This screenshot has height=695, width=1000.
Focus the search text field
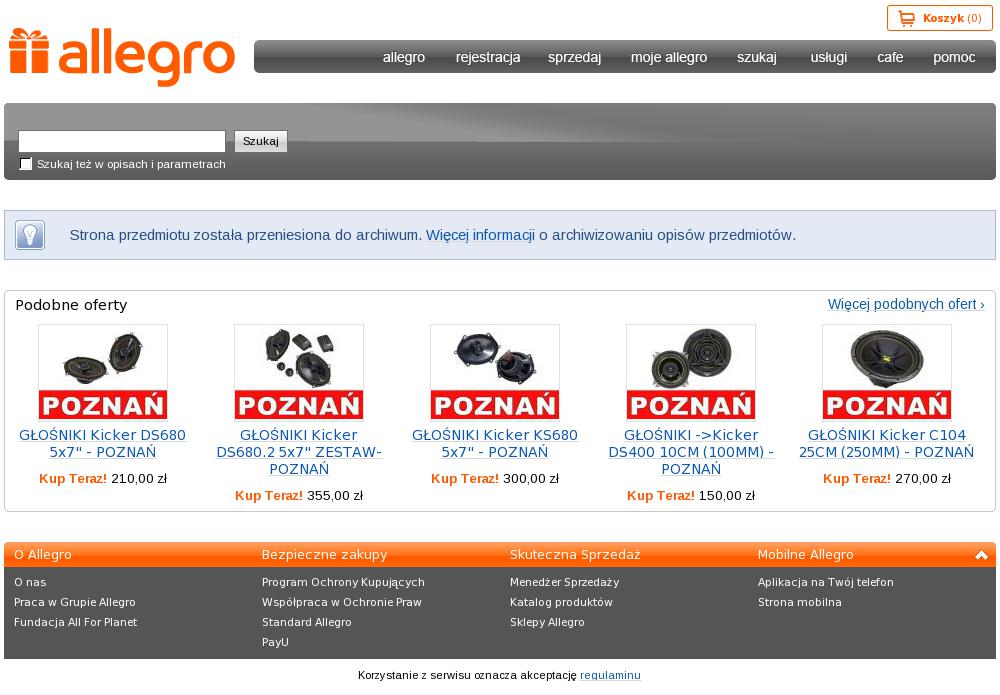(x=122, y=141)
